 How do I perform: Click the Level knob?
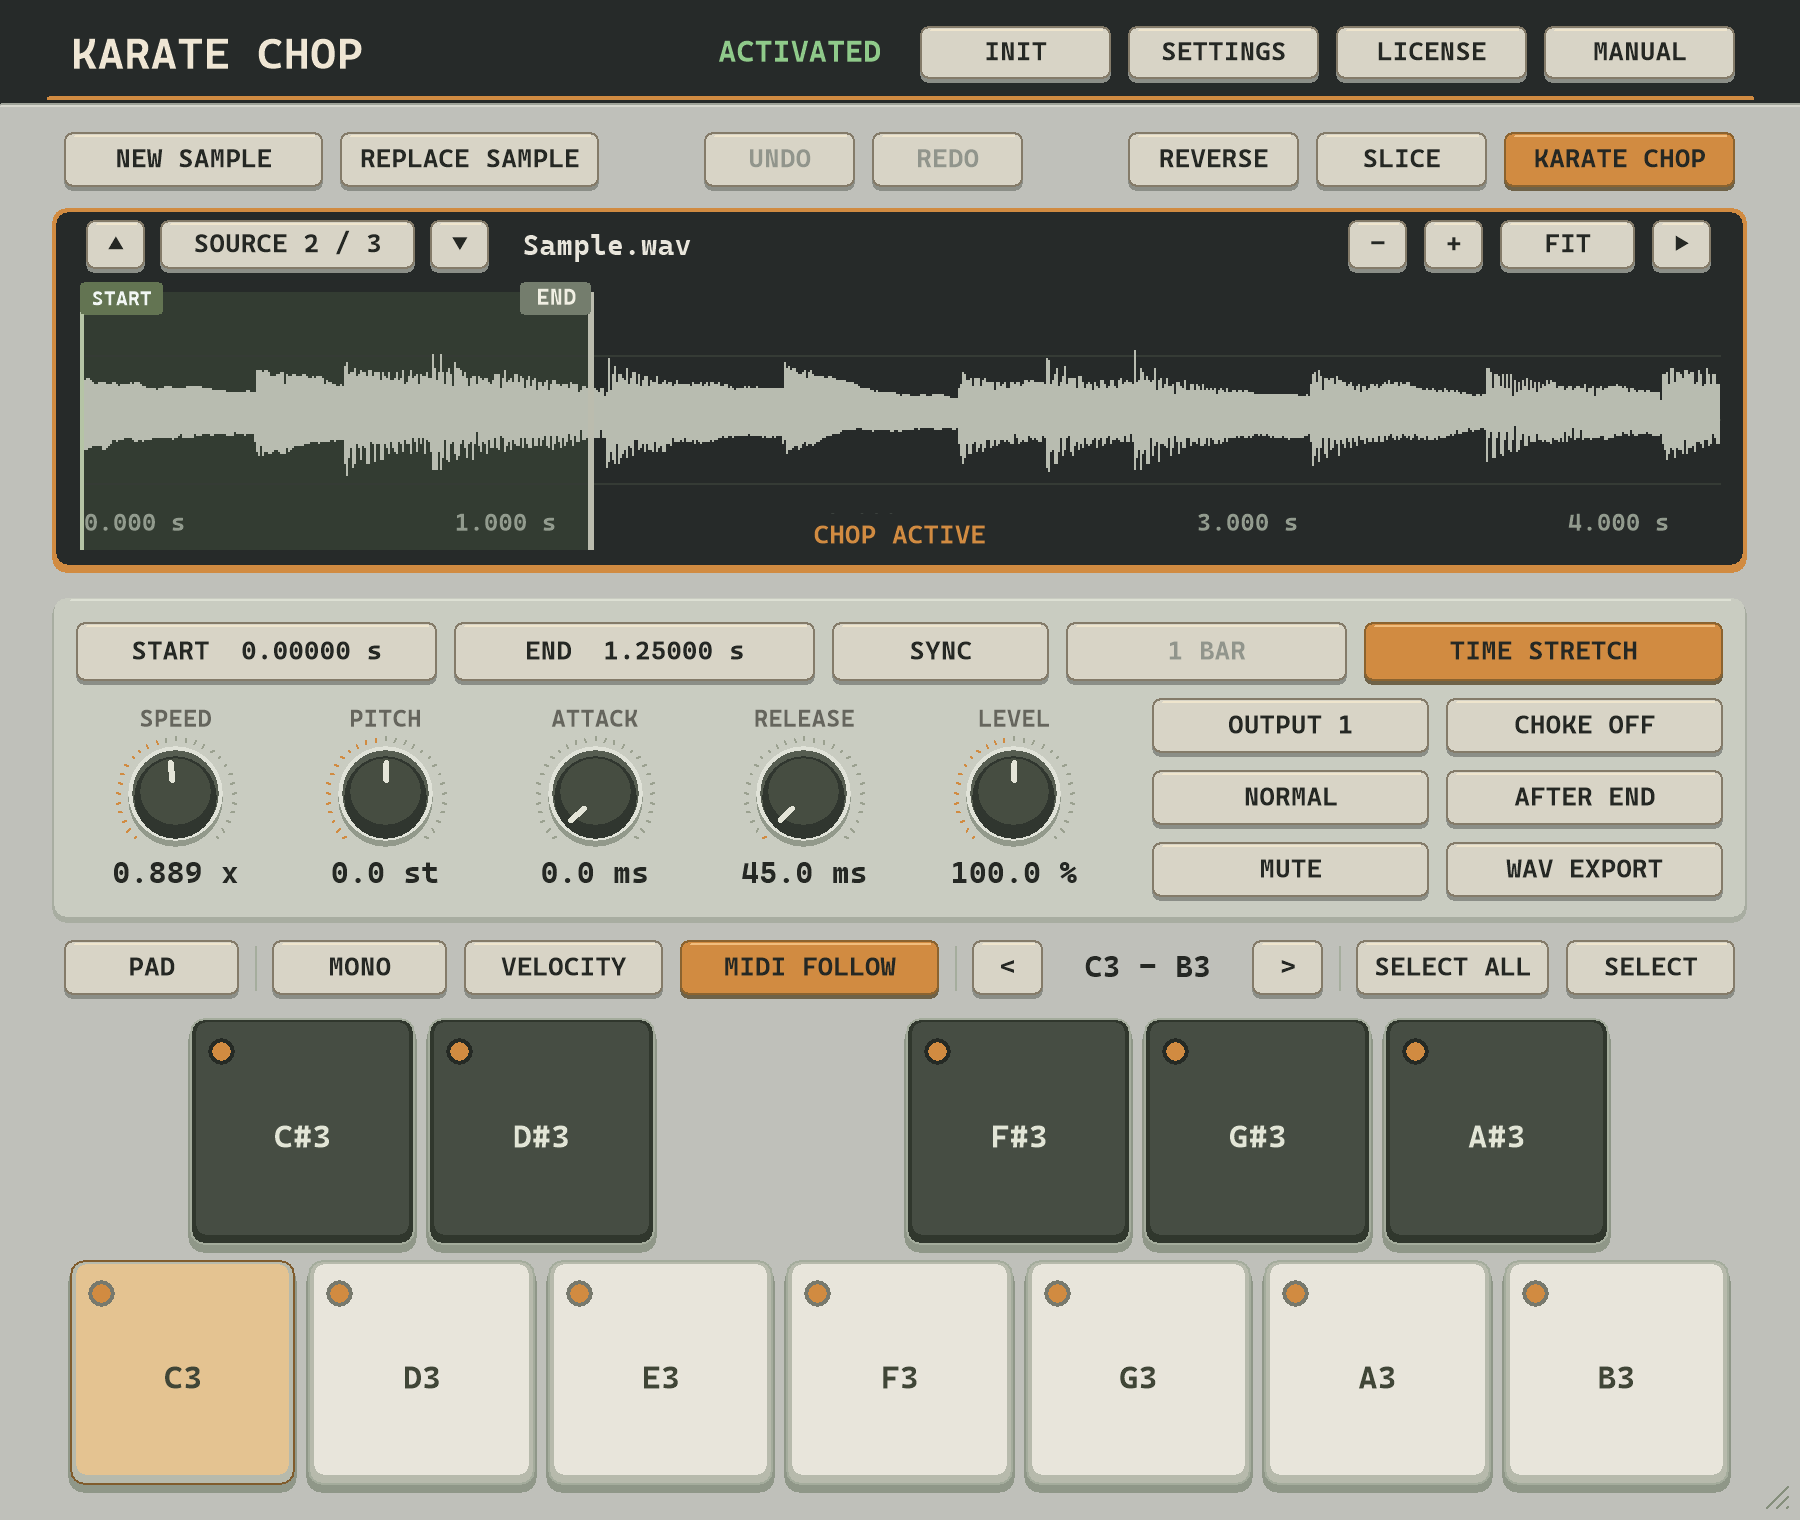(x=1014, y=795)
